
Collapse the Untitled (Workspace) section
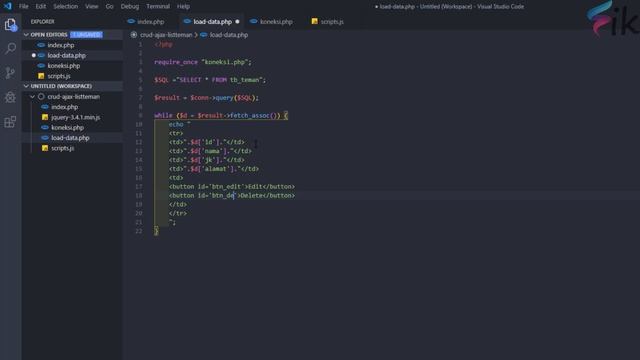pyautogui.click(x=26, y=86)
